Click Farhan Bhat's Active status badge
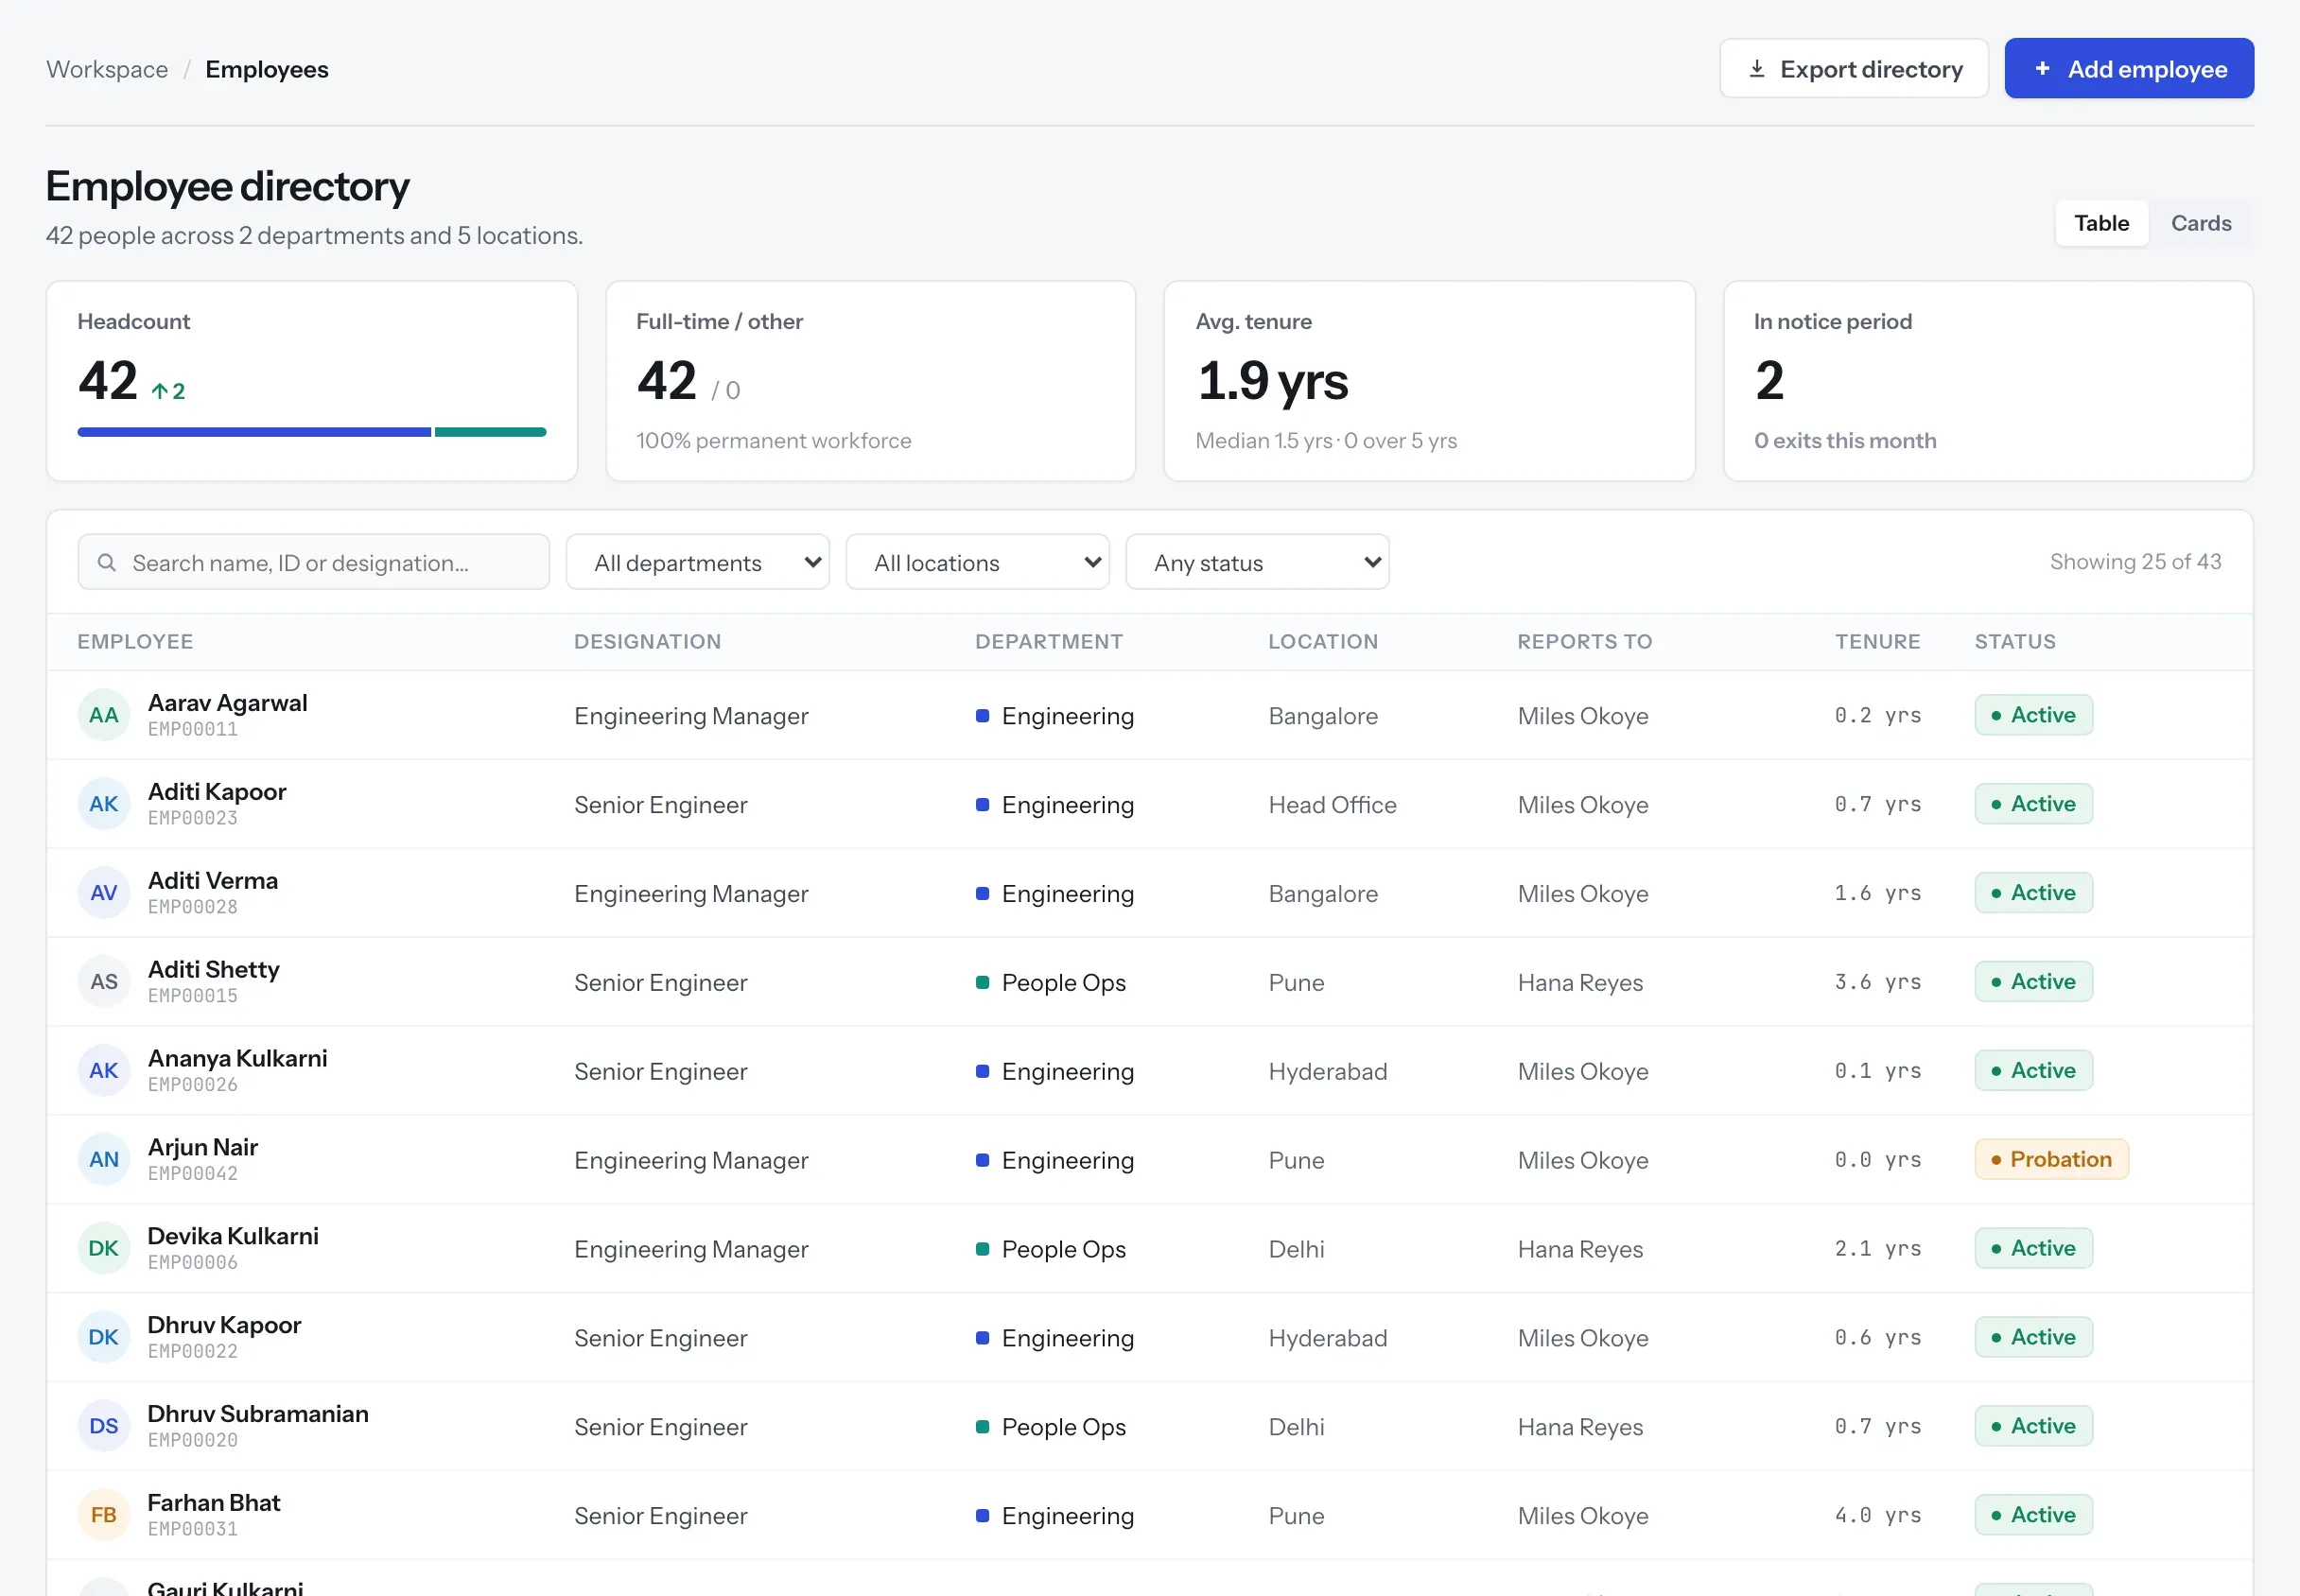The height and width of the screenshot is (1596, 2300). coord(2033,1515)
